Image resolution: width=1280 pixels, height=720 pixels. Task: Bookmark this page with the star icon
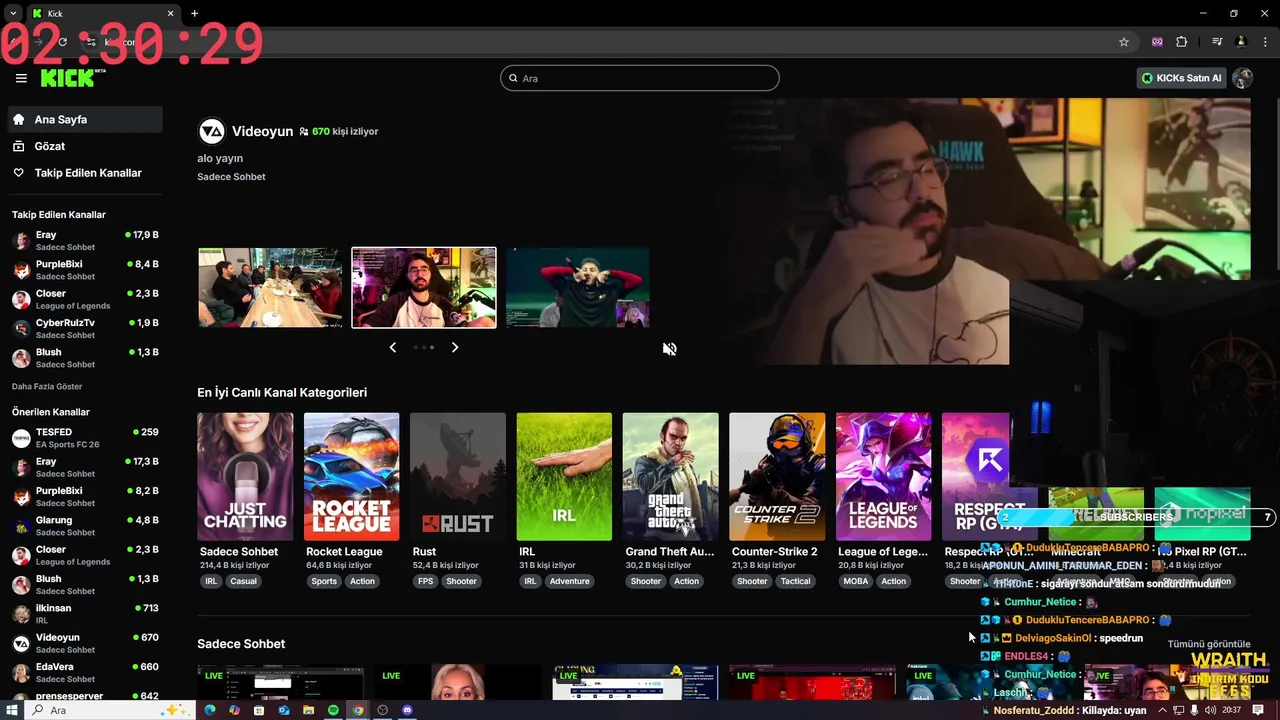point(1124,42)
